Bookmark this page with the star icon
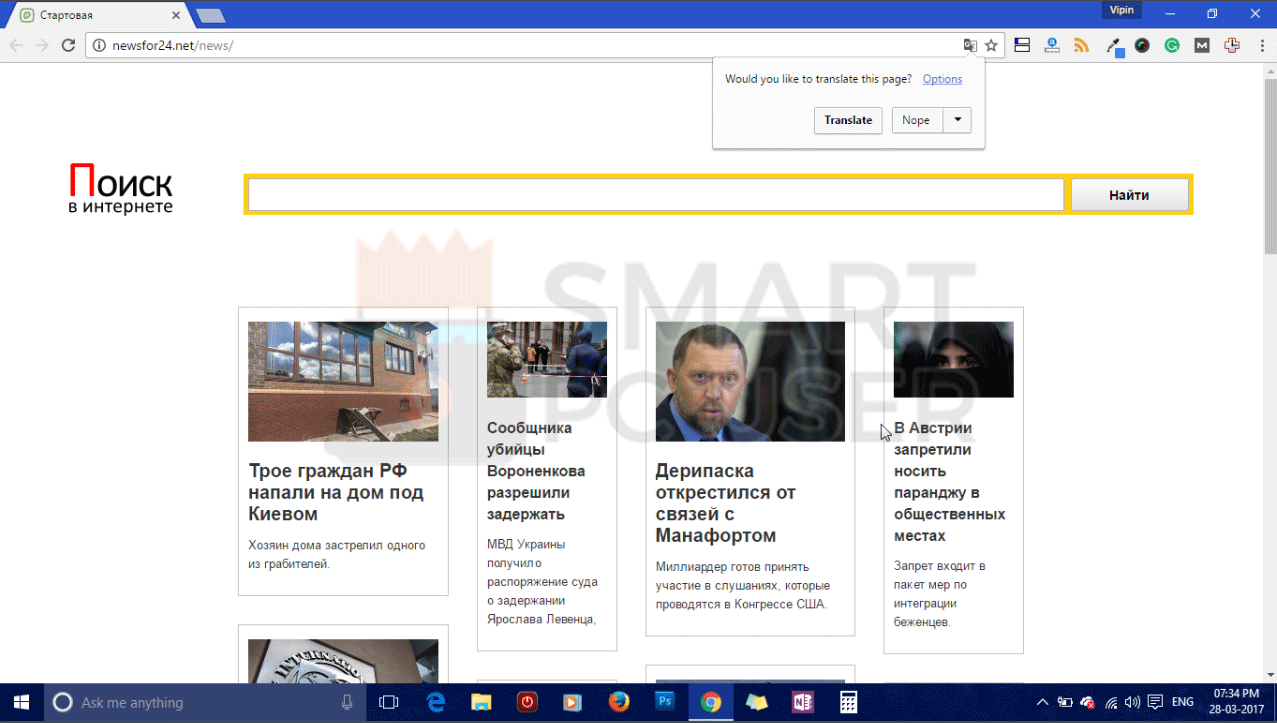The image size is (1277, 723). click(x=990, y=45)
